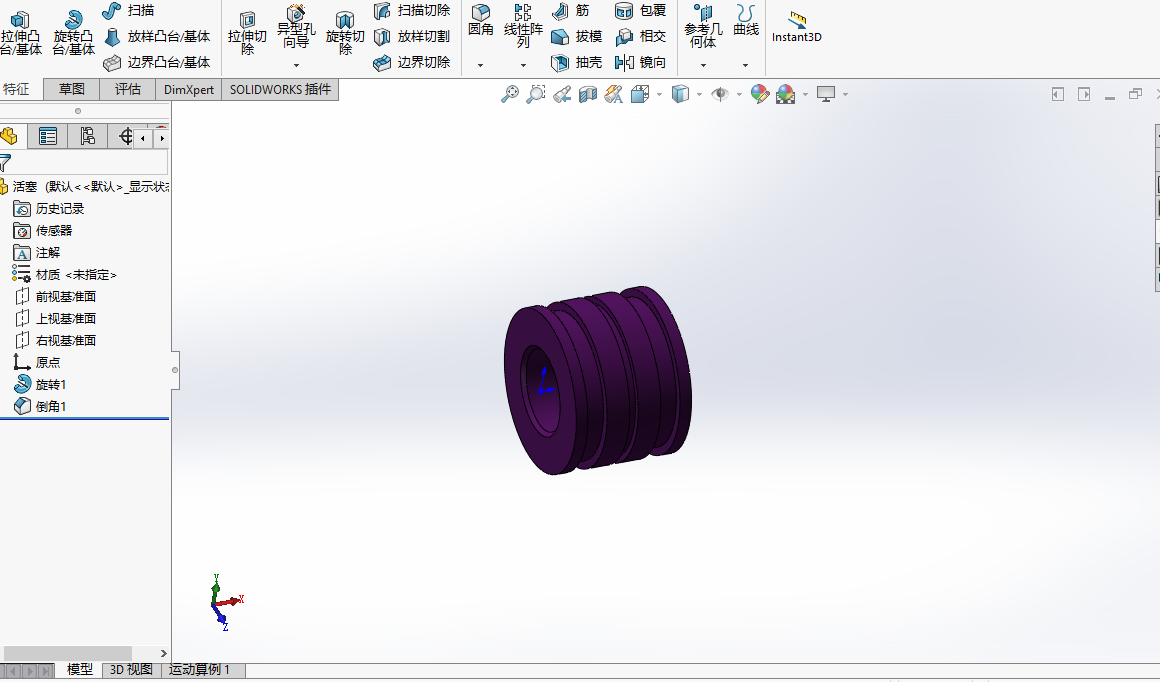Viewport: 1160px width, 682px height.
Task: Expand the Hide/Show Items dropdown arrow
Action: click(x=739, y=95)
